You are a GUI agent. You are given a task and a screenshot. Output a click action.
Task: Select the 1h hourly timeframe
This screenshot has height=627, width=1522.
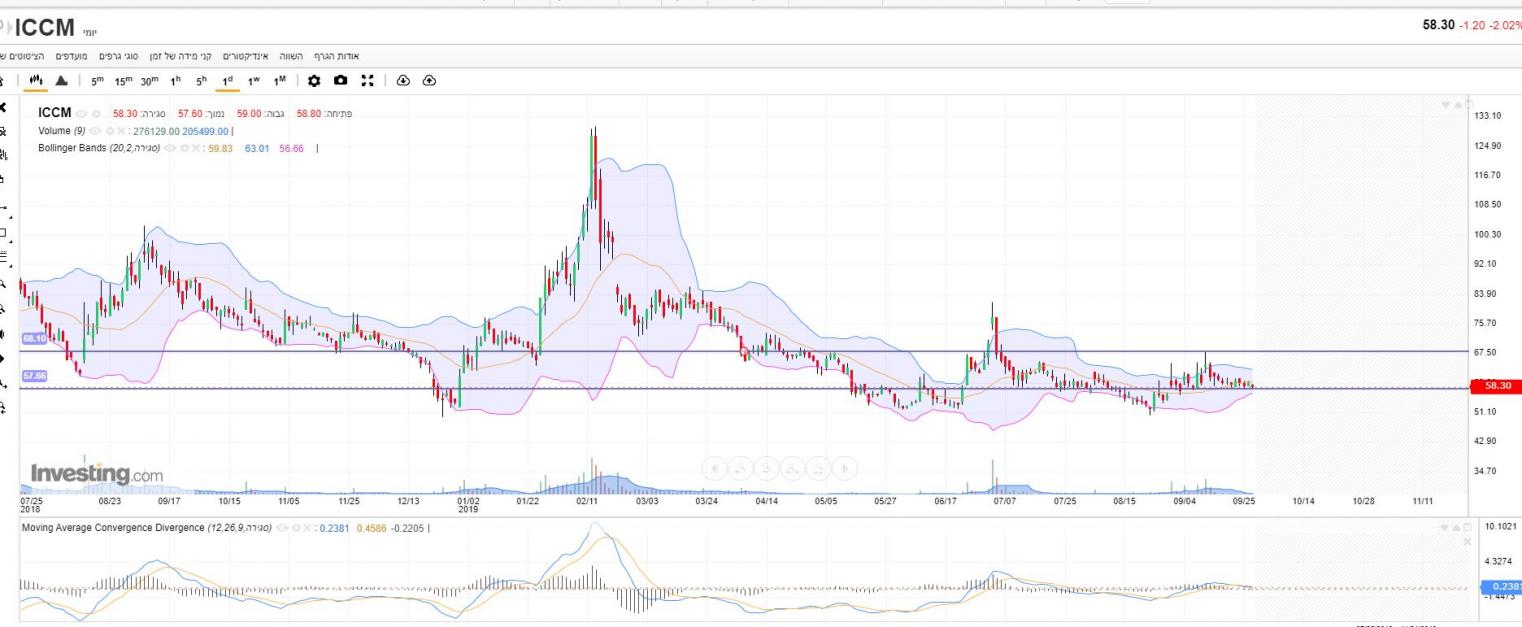[175, 81]
